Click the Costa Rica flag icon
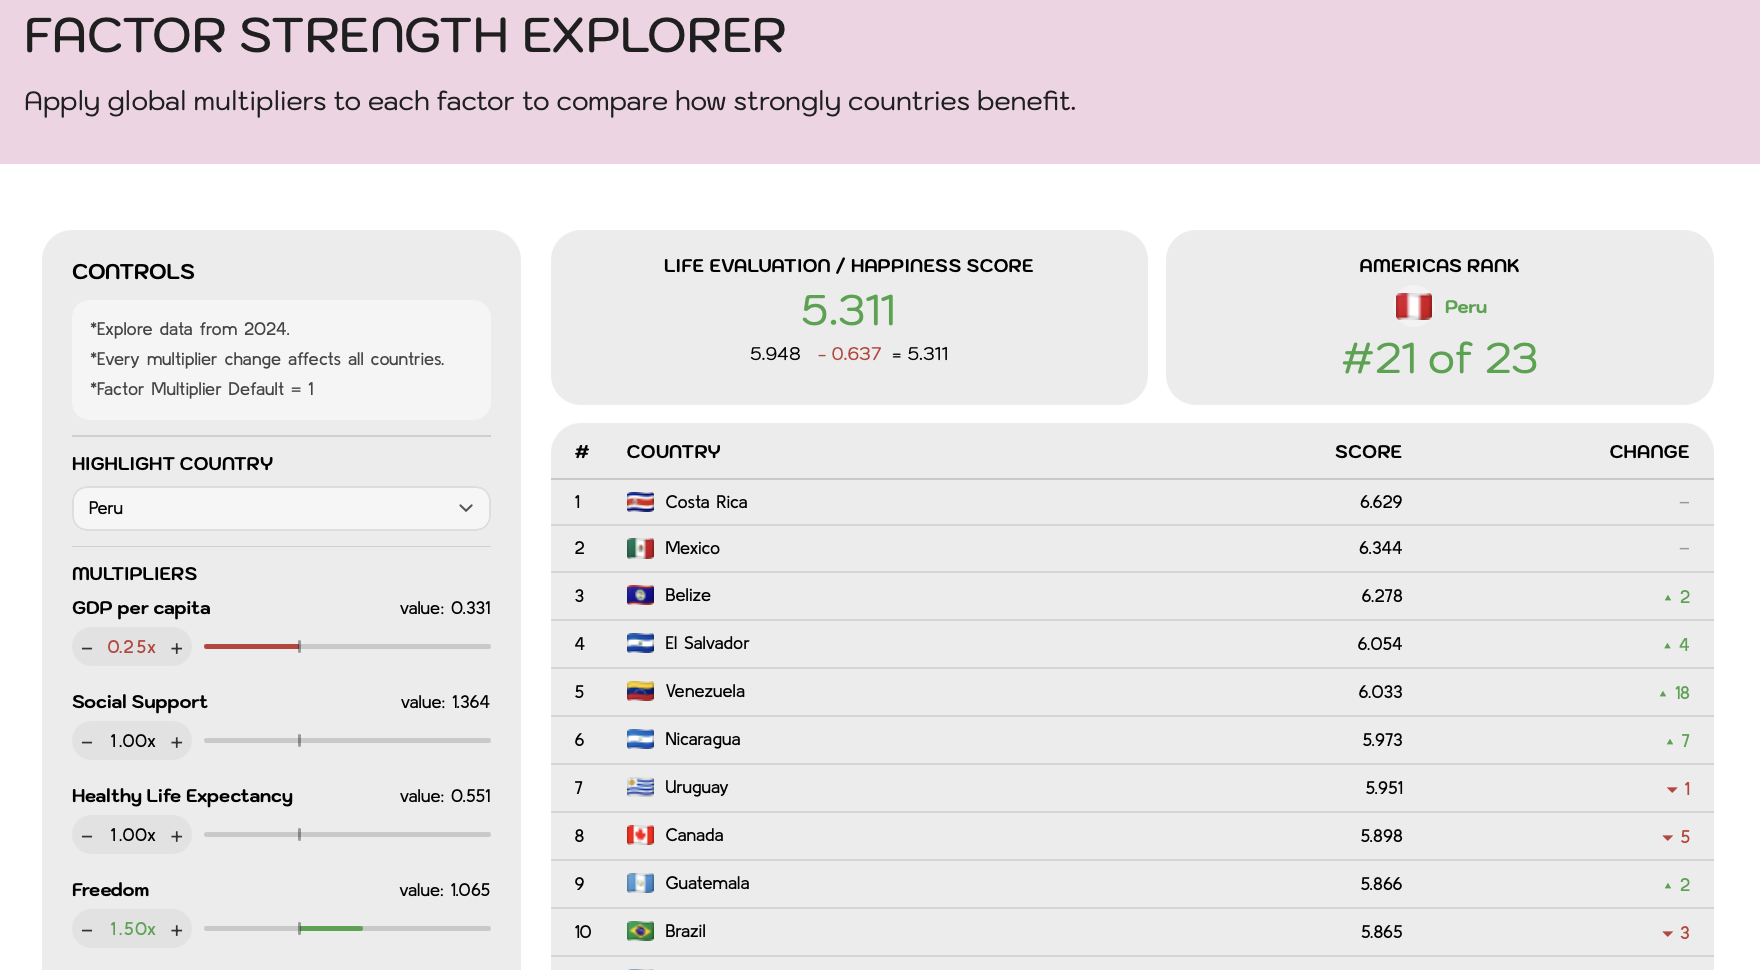 pyautogui.click(x=640, y=502)
